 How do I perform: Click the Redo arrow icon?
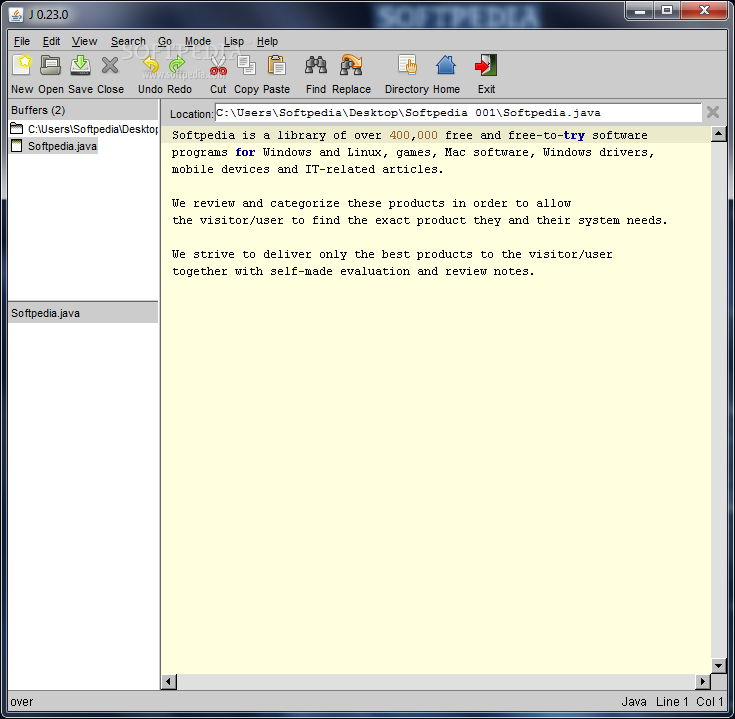click(178, 65)
